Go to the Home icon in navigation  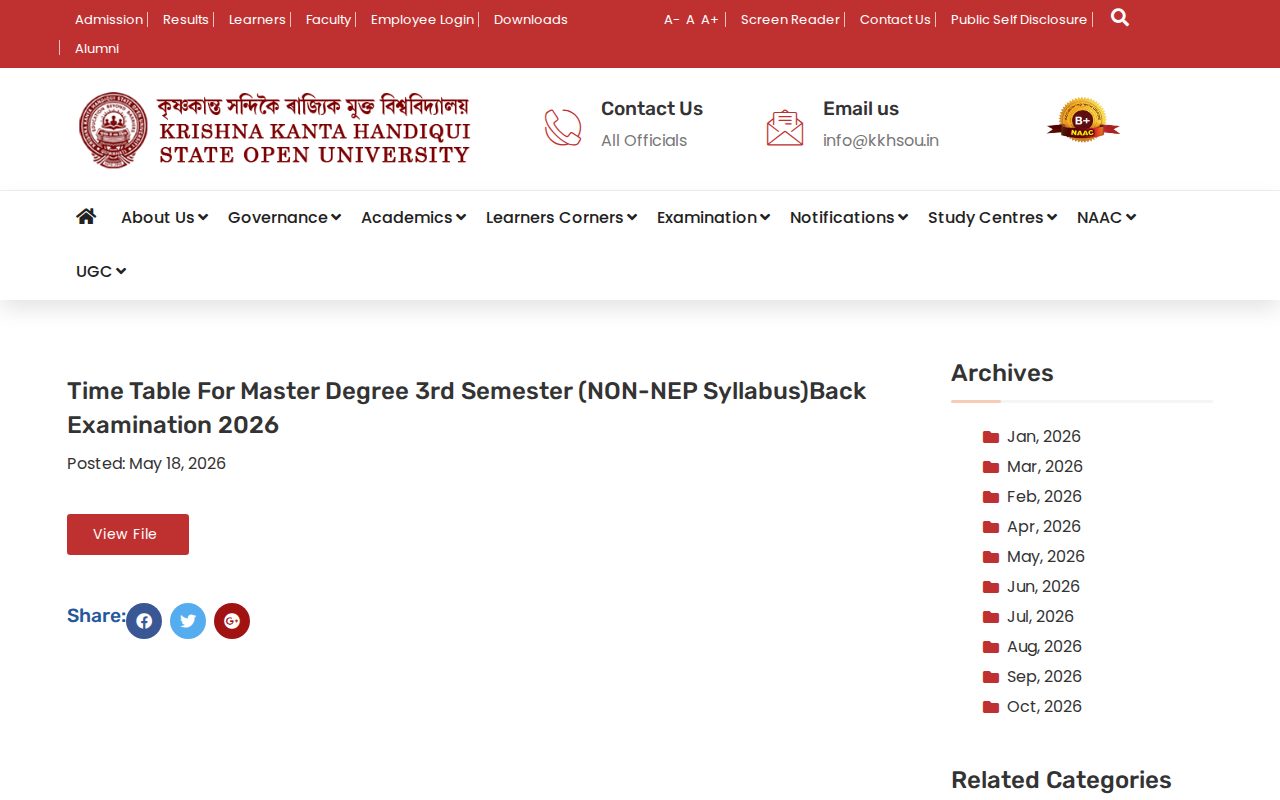coord(86,216)
